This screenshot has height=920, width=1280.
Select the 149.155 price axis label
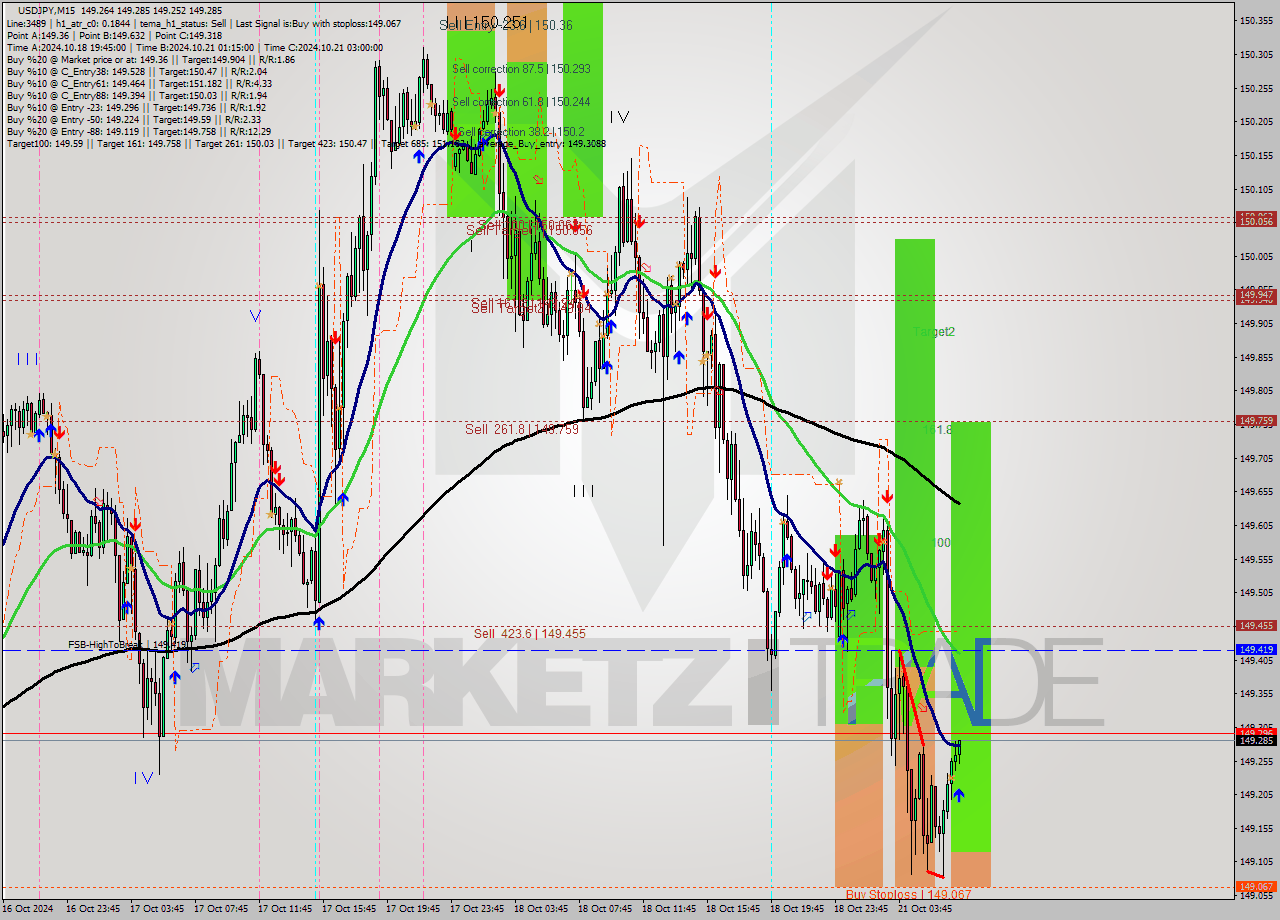[x=1257, y=828]
